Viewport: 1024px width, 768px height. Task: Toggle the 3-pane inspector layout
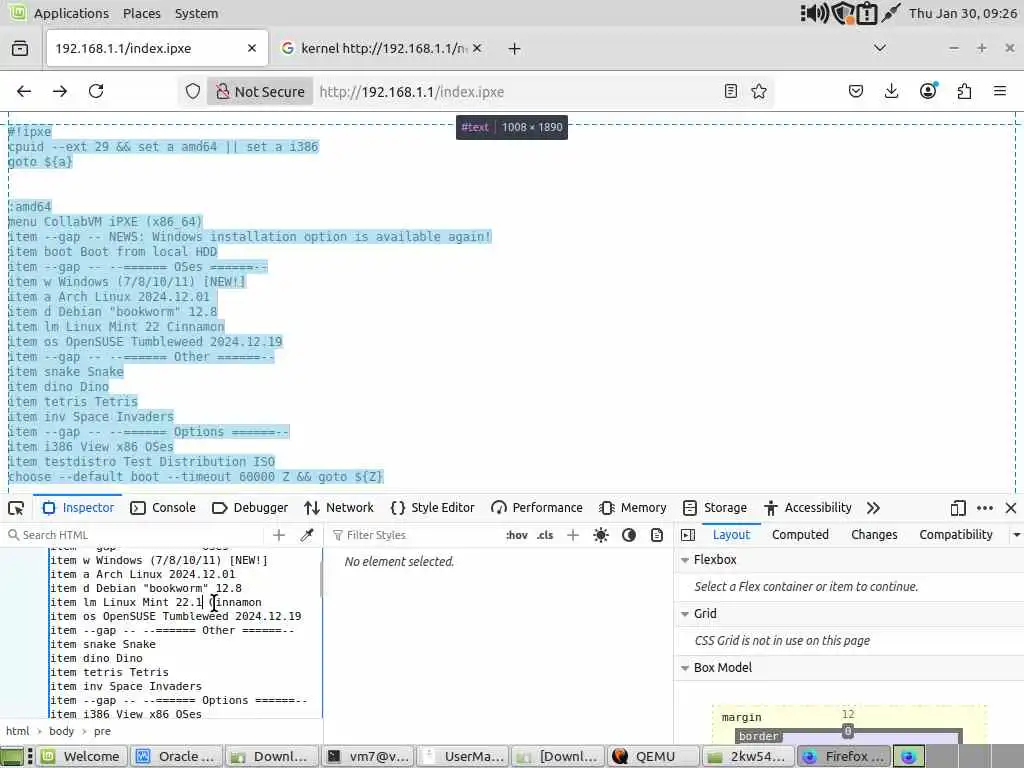pos(688,535)
